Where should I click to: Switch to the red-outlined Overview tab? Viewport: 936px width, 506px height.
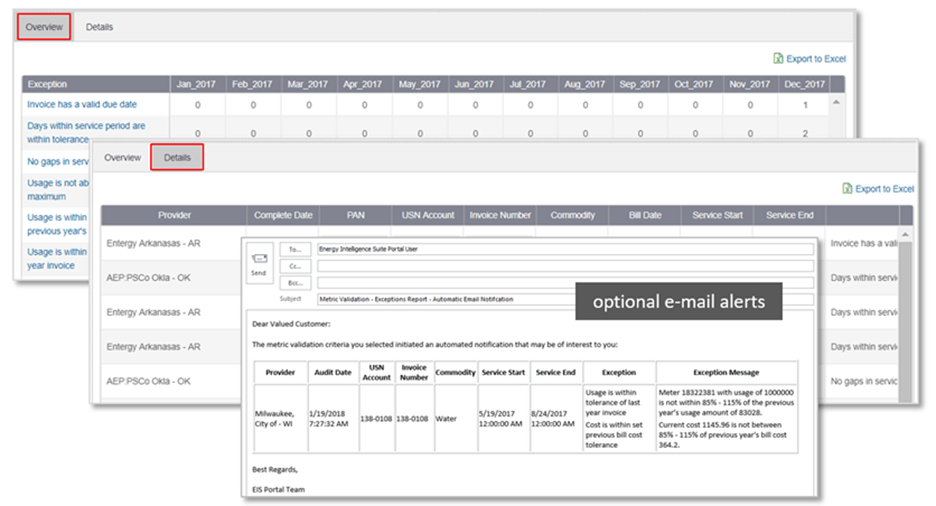point(44,27)
